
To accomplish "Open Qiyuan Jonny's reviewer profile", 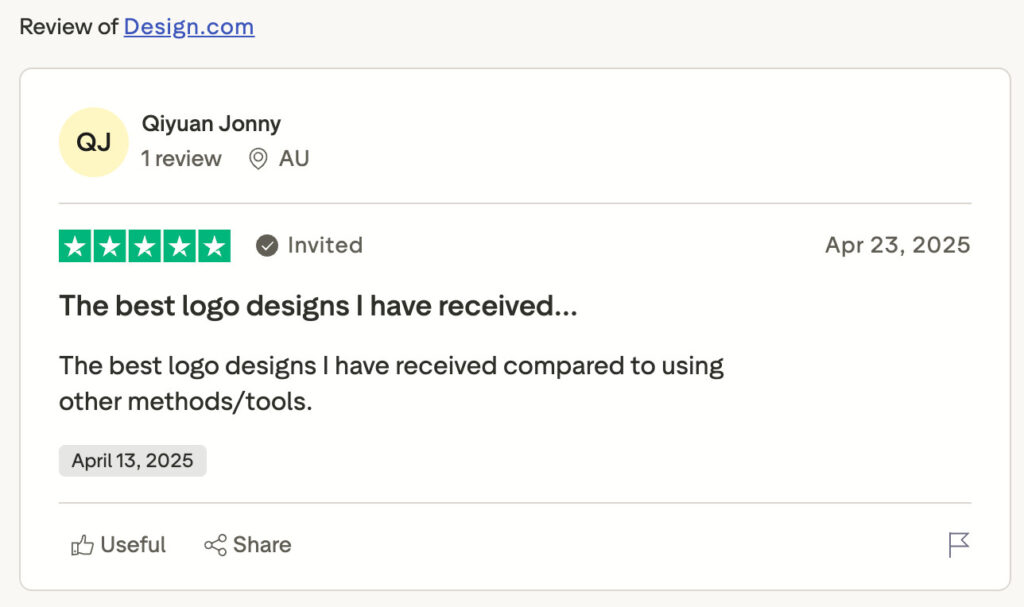I will pos(211,124).
